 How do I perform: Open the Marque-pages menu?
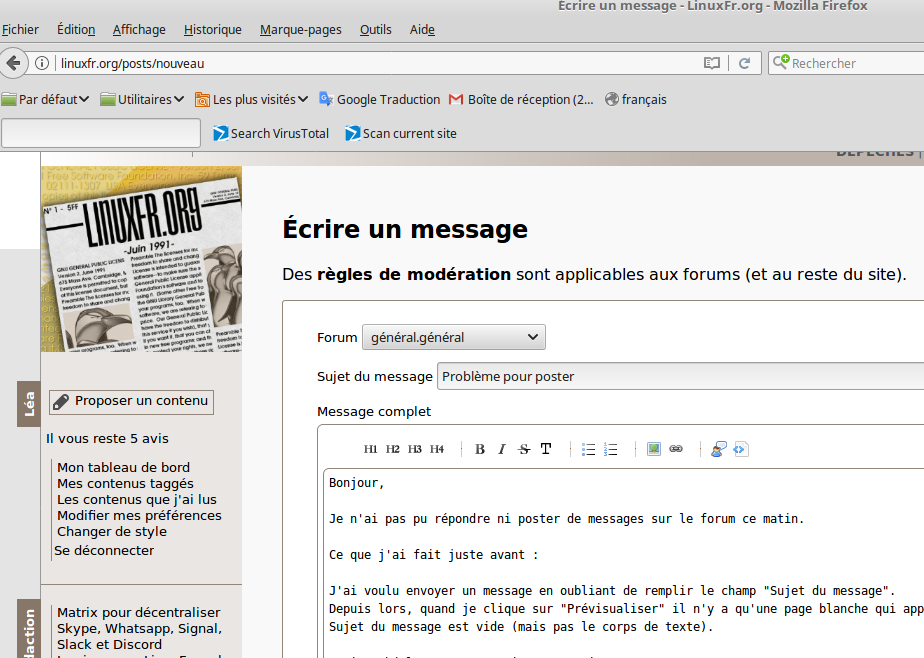pyautogui.click(x=300, y=29)
